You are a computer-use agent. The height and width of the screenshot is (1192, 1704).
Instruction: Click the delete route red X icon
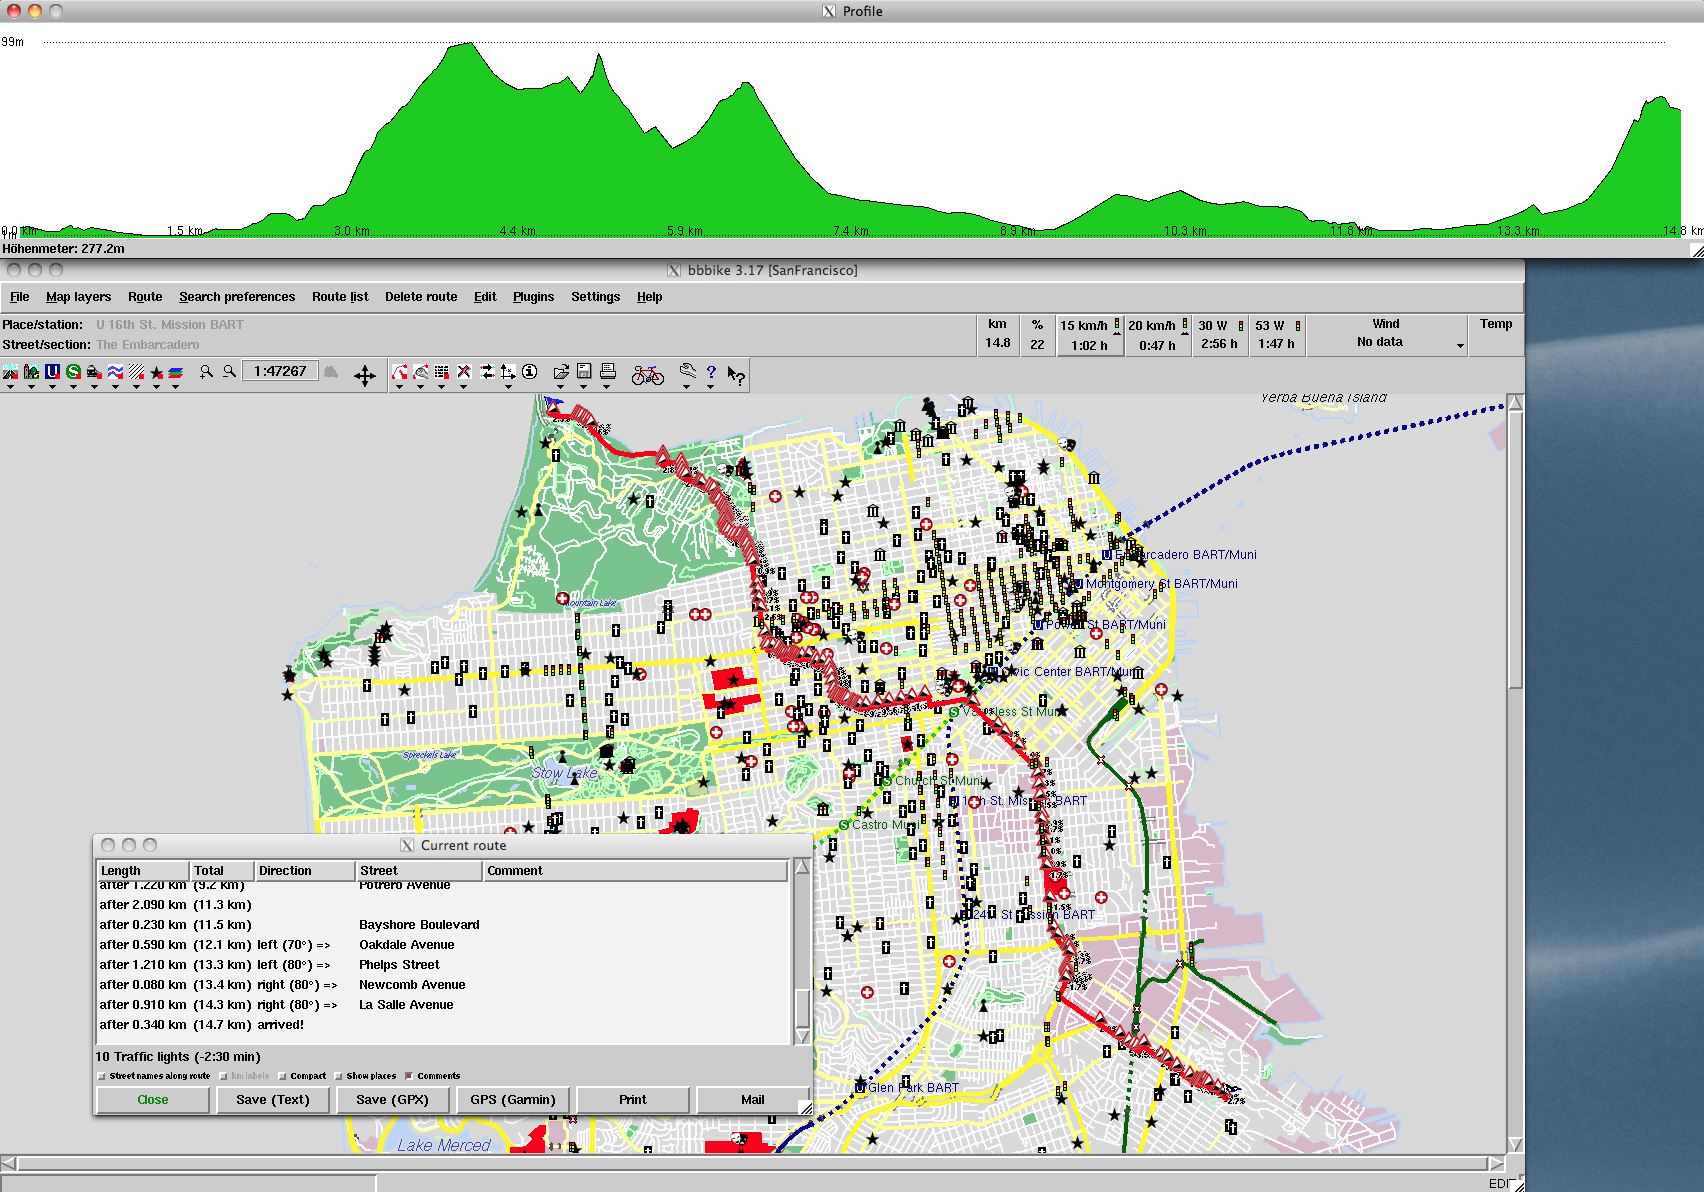point(464,371)
